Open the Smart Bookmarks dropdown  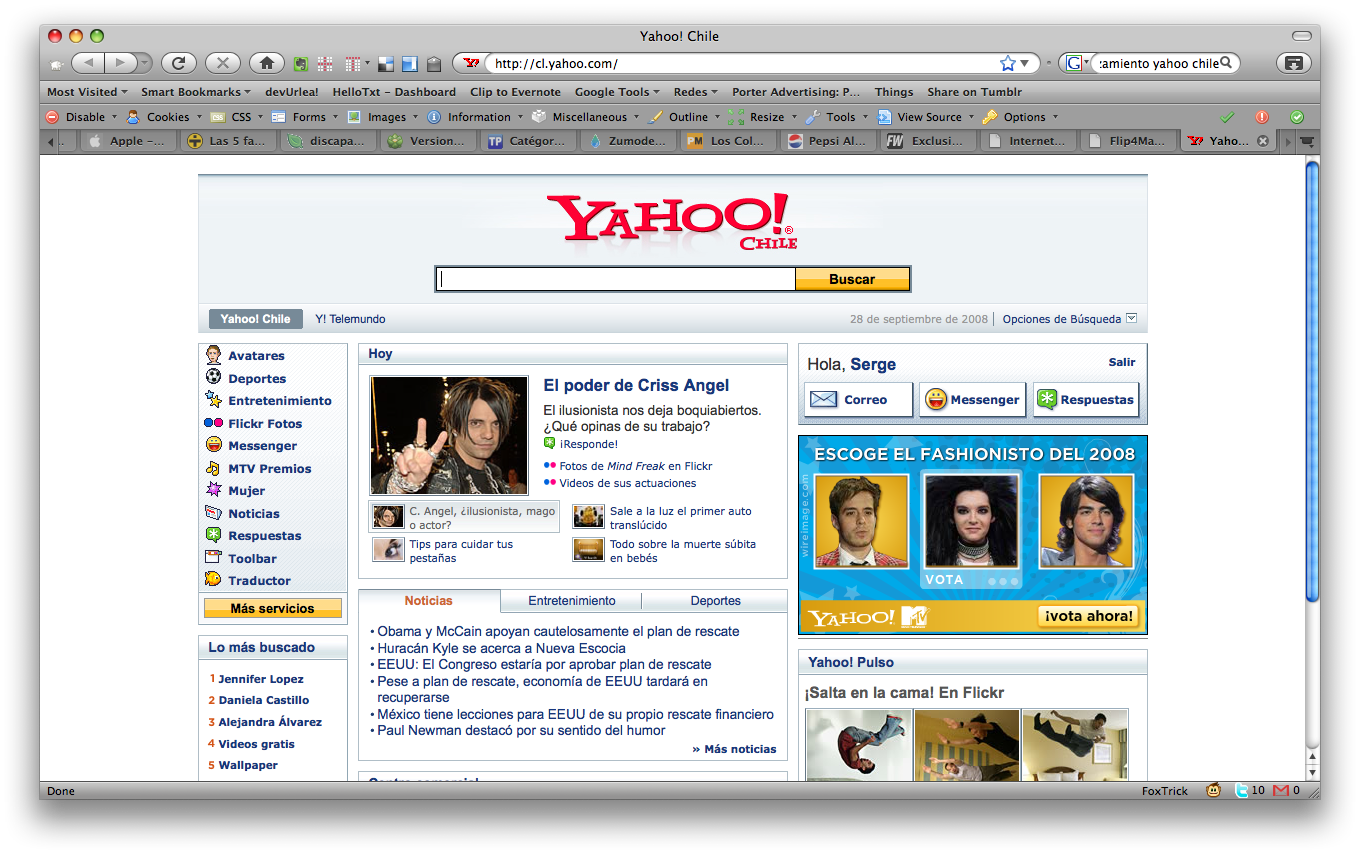[196, 92]
